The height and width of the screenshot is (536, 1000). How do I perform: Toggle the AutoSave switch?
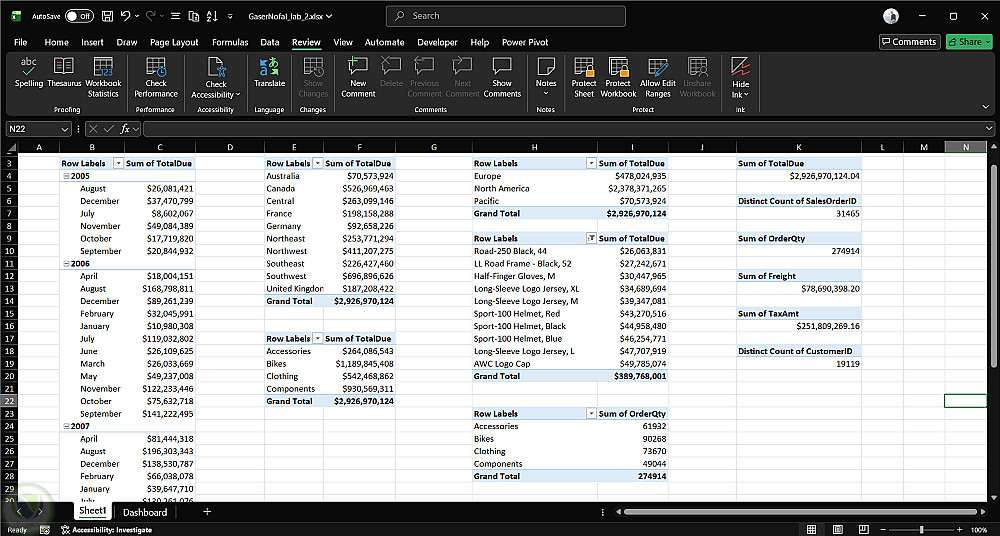click(79, 16)
